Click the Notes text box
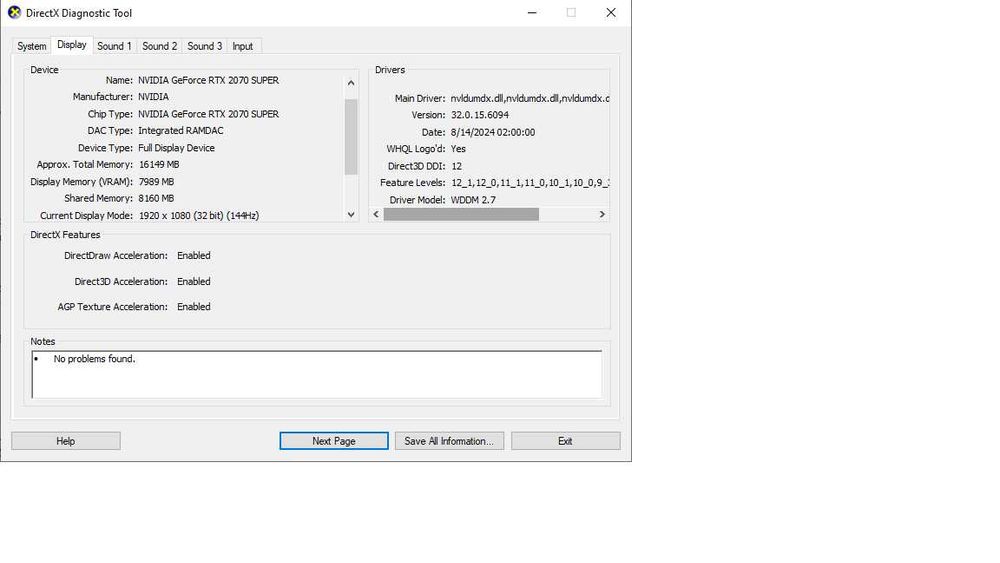The image size is (1000, 563). pyautogui.click(x=316, y=374)
